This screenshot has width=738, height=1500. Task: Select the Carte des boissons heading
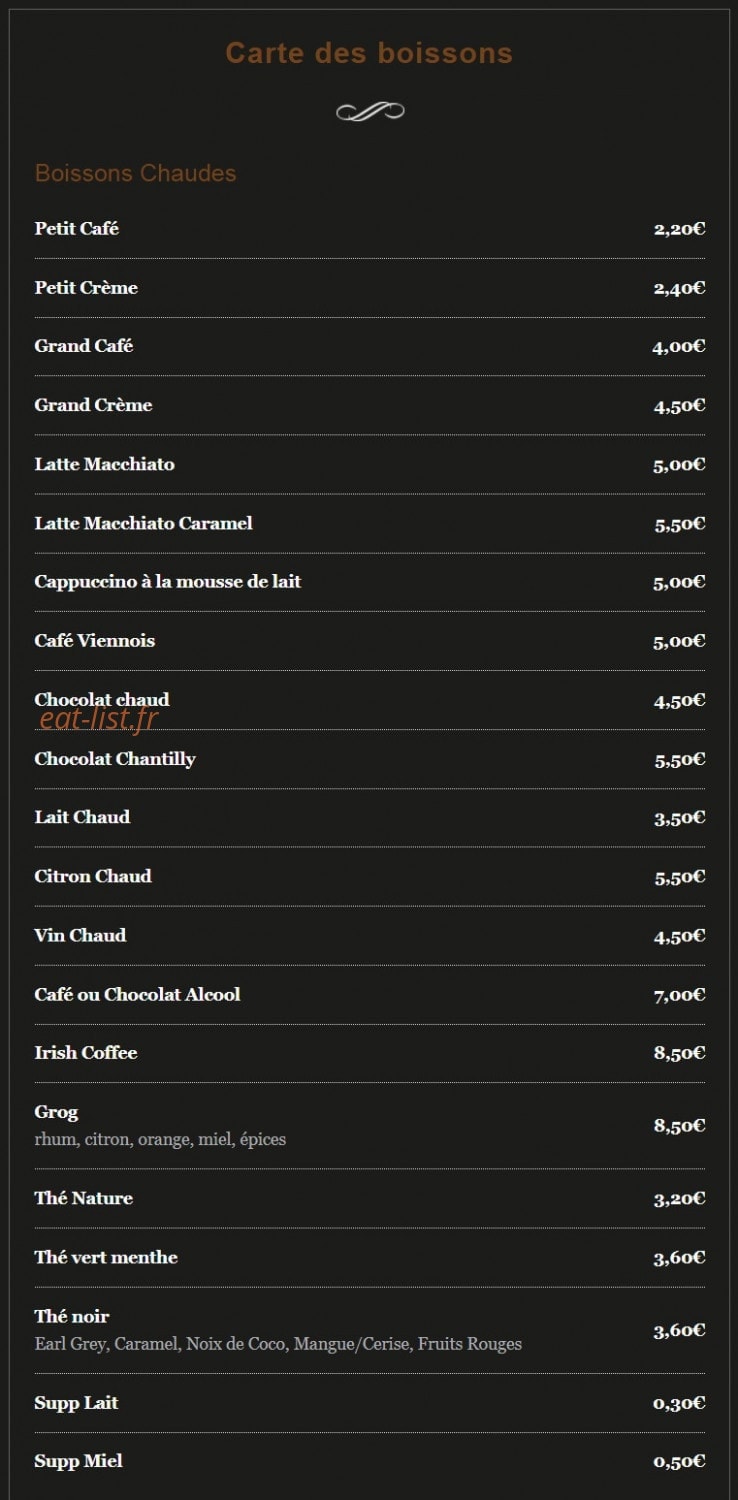pyautogui.click(x=369, y=53)
